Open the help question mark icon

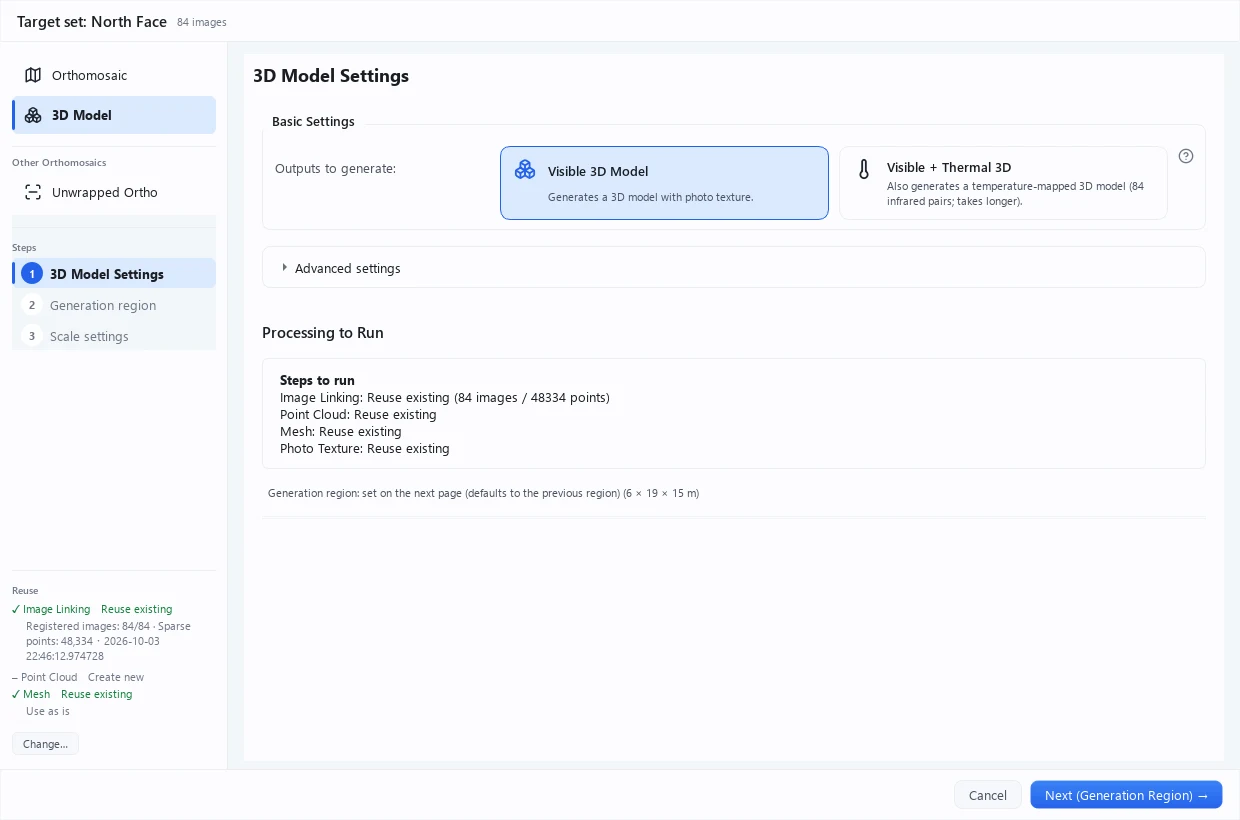(x=1186, y=156)
